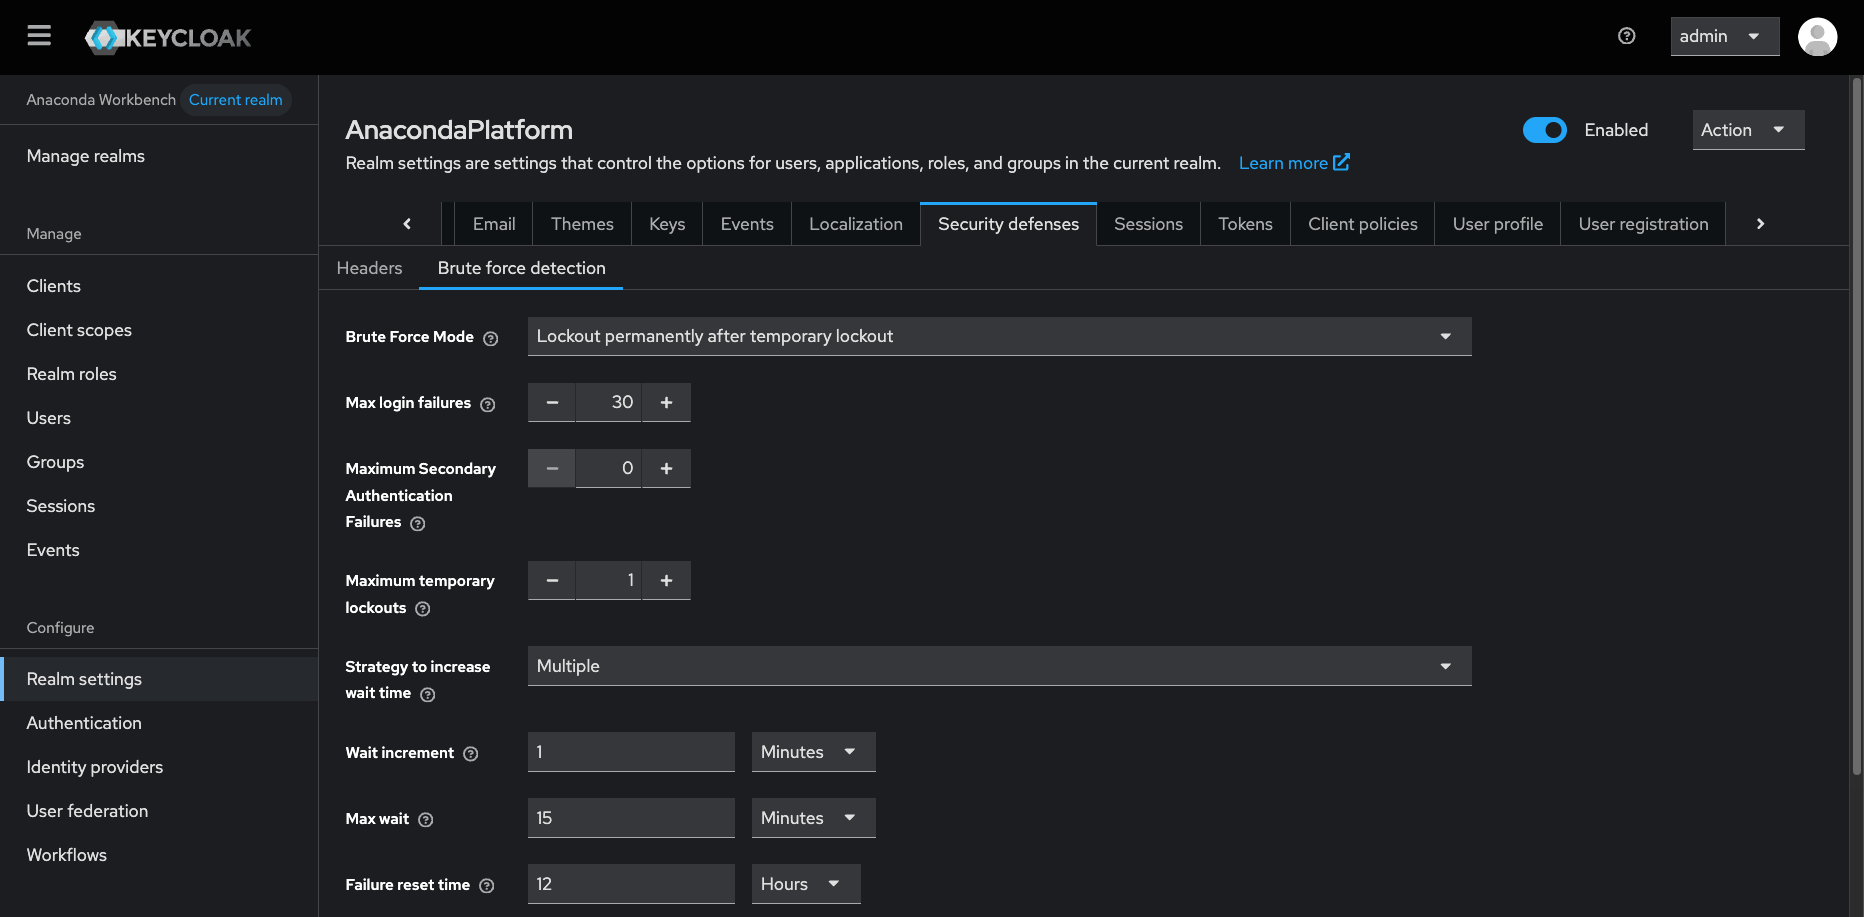Open the Learn more link
The image size is (1864, 917).
coord(1294,163)
